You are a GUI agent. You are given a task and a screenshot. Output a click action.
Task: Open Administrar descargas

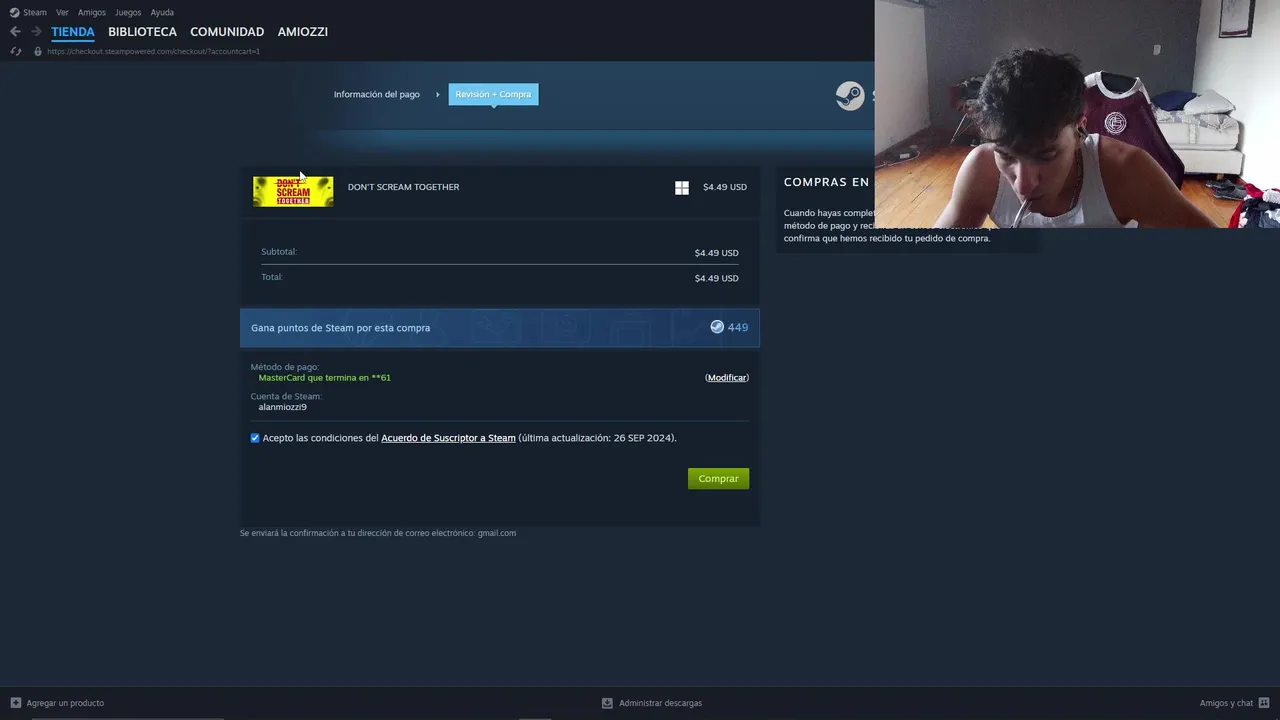coord(660,703)
